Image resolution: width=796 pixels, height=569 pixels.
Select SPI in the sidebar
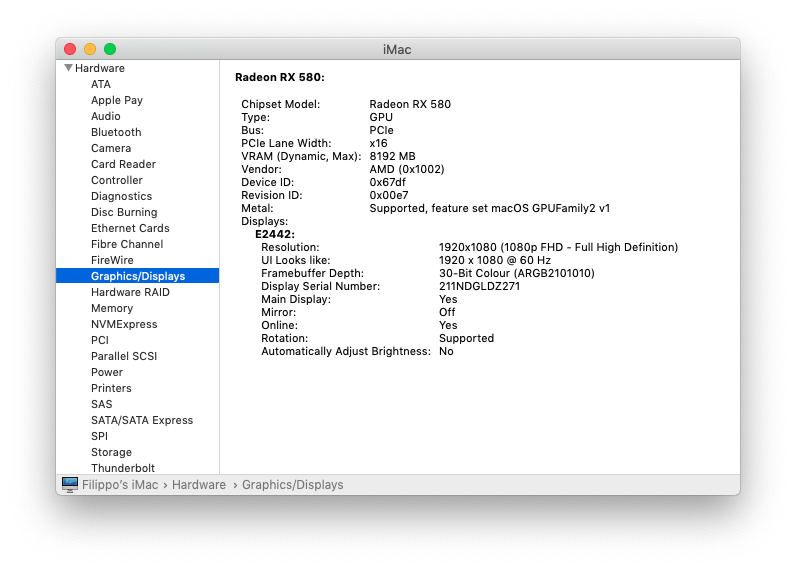(99, 436)
